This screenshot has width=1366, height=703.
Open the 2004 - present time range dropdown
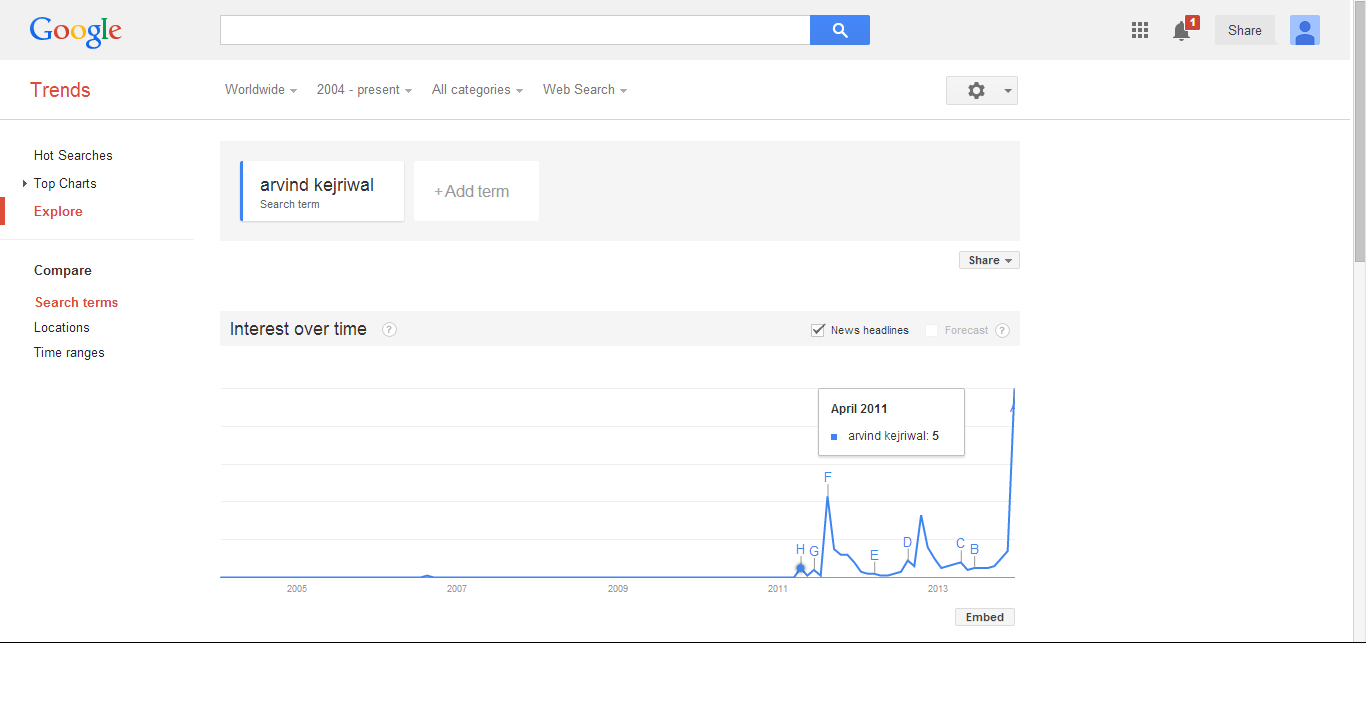365,90
